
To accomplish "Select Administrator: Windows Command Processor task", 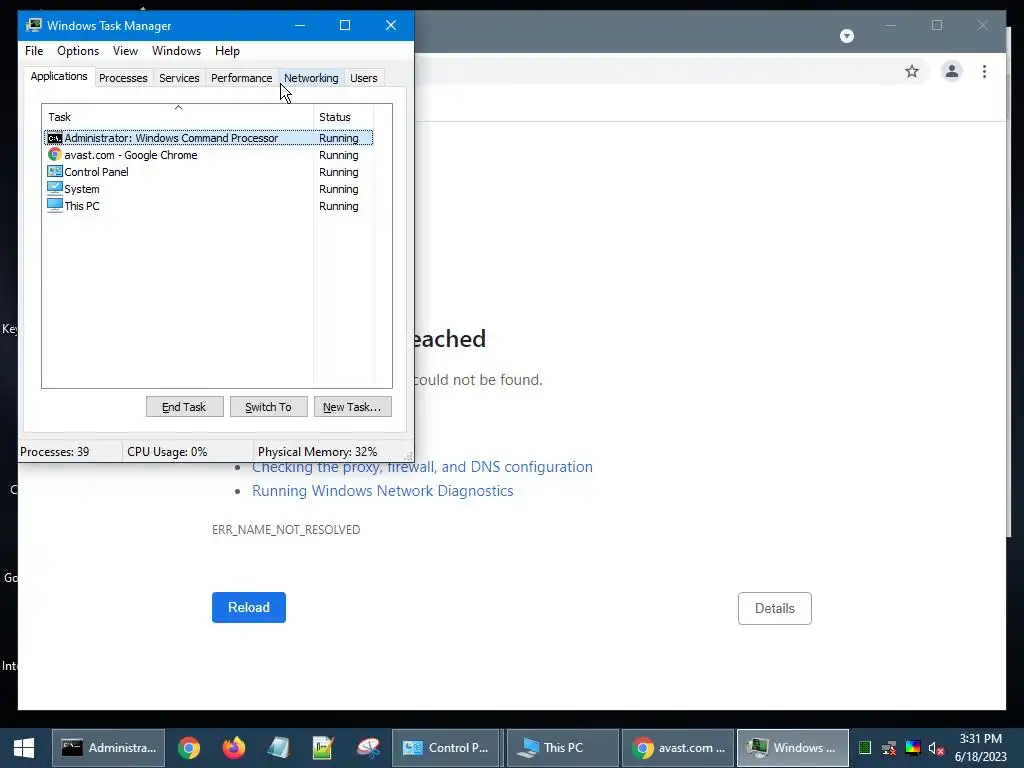I will pos(209,138).
